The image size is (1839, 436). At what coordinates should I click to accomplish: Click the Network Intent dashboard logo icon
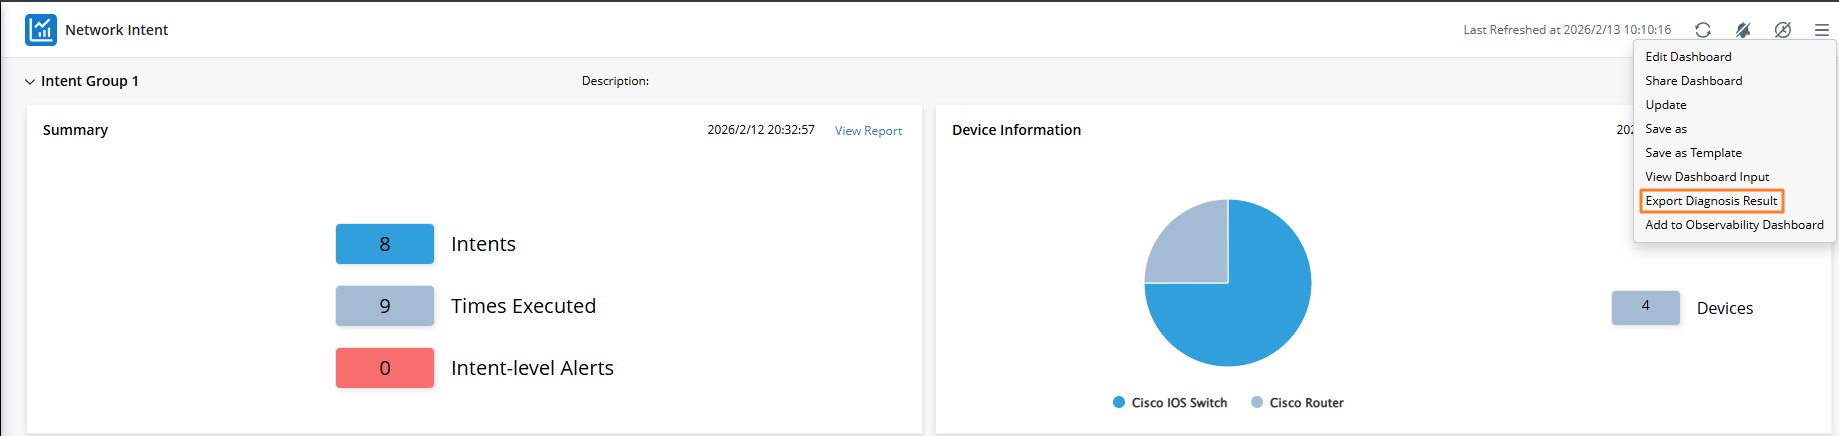41,30
